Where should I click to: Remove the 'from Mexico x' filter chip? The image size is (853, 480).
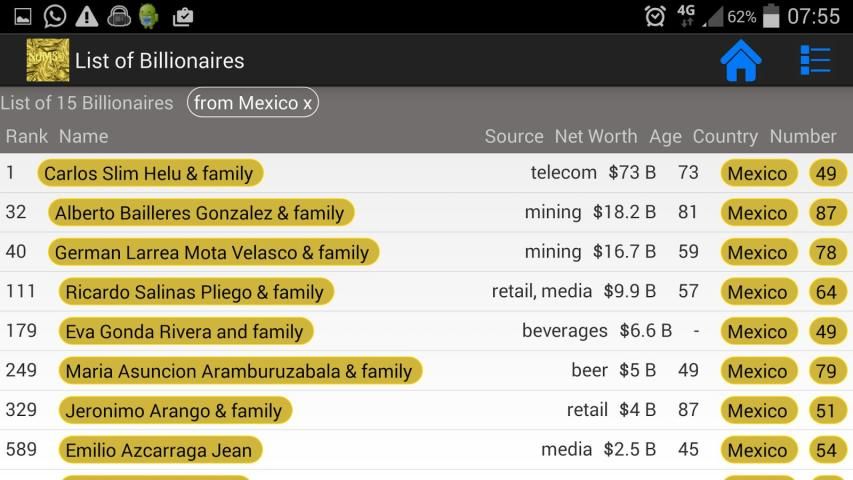(253, 102)
